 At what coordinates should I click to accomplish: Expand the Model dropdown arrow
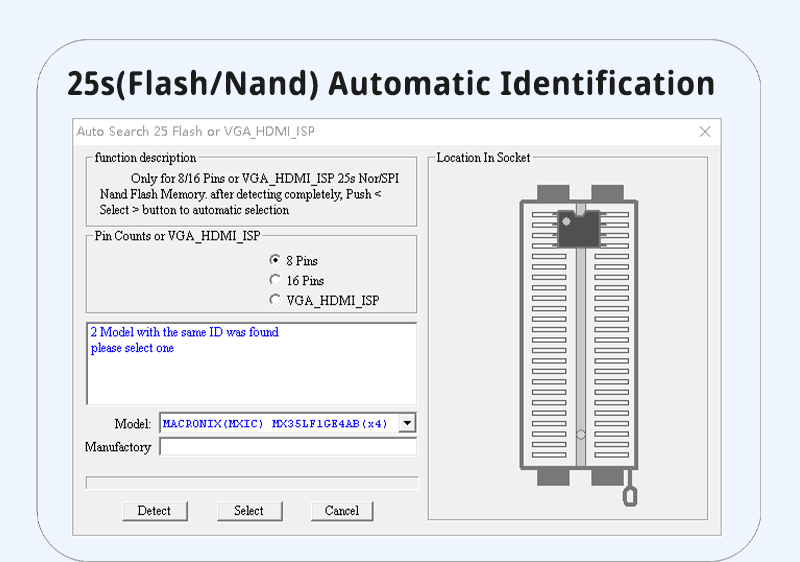(x=406, y=423)
